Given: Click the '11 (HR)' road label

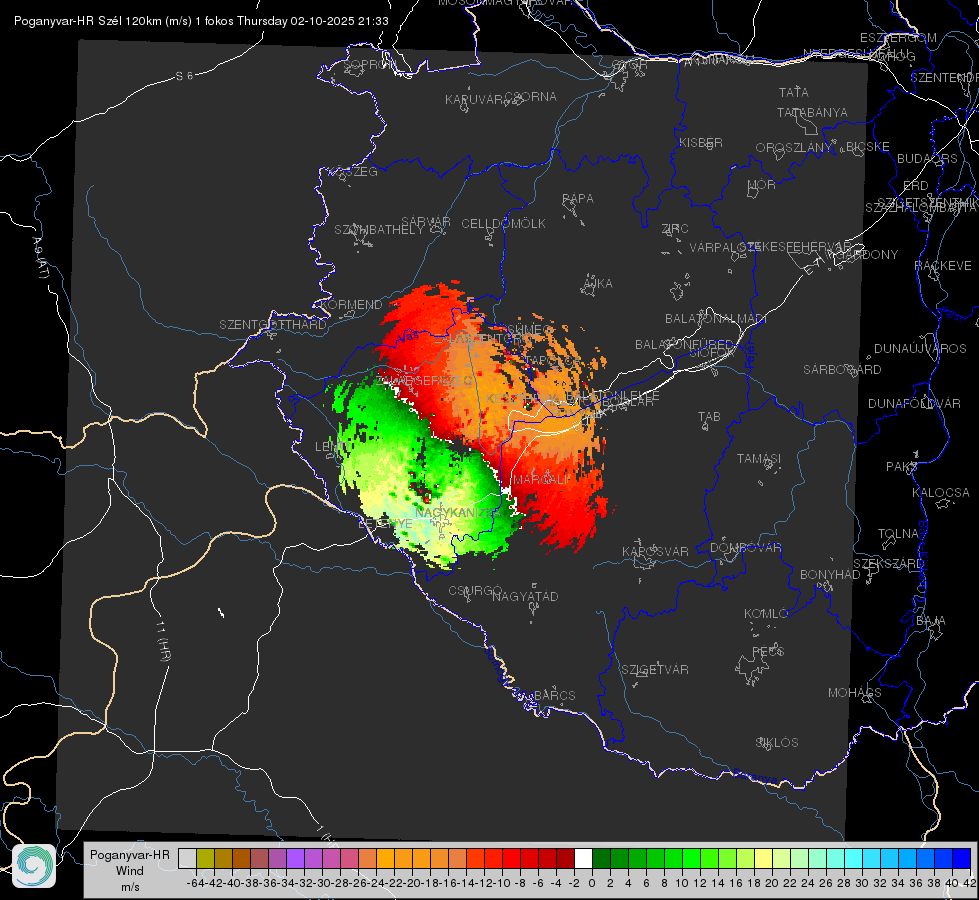Looking at the screenshot, I should pyautogui.click(x=162, y=641).
